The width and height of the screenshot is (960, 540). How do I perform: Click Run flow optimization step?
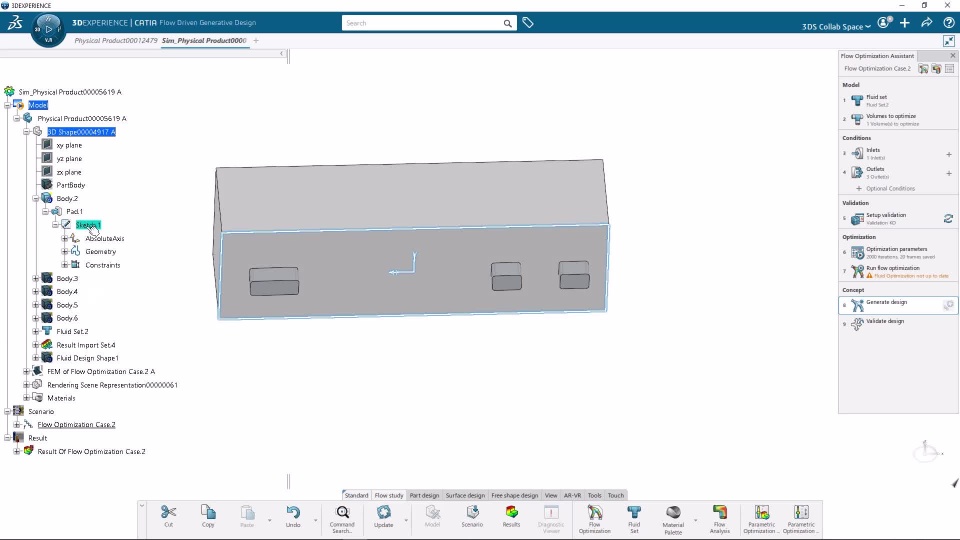tap(898, 271)
